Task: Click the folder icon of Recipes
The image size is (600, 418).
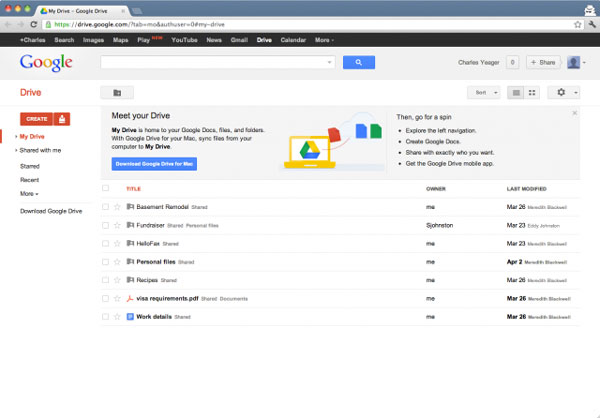Action: click(130, 280)
